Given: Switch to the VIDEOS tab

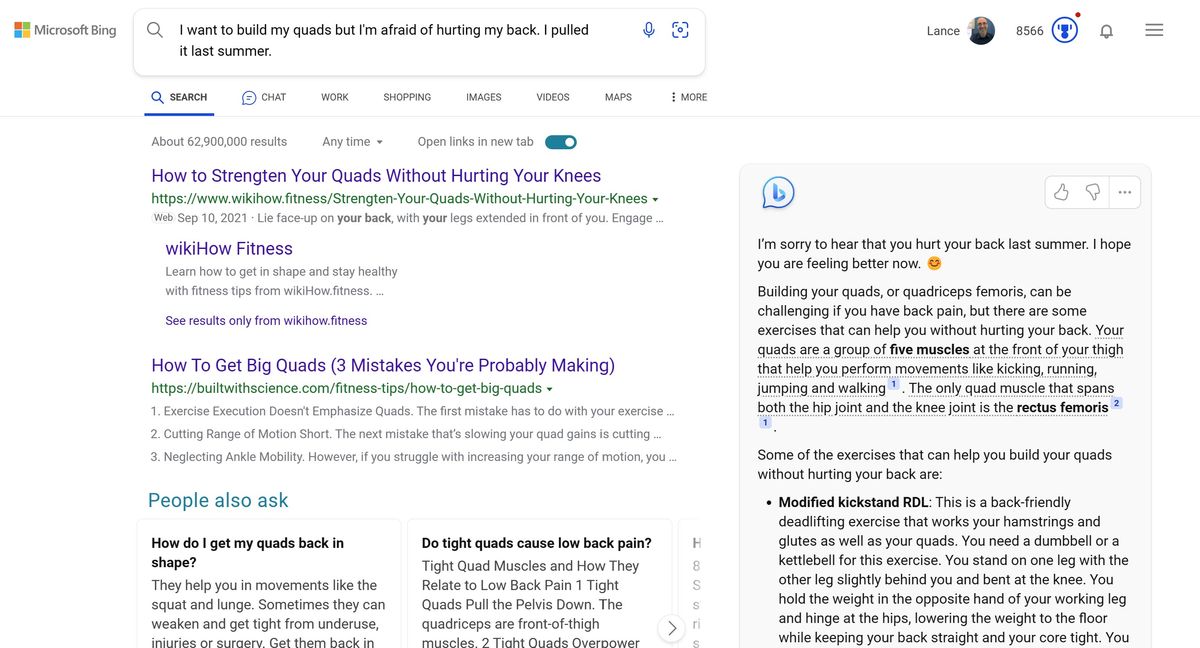Looking at the screenshot, I should (553, 97).
